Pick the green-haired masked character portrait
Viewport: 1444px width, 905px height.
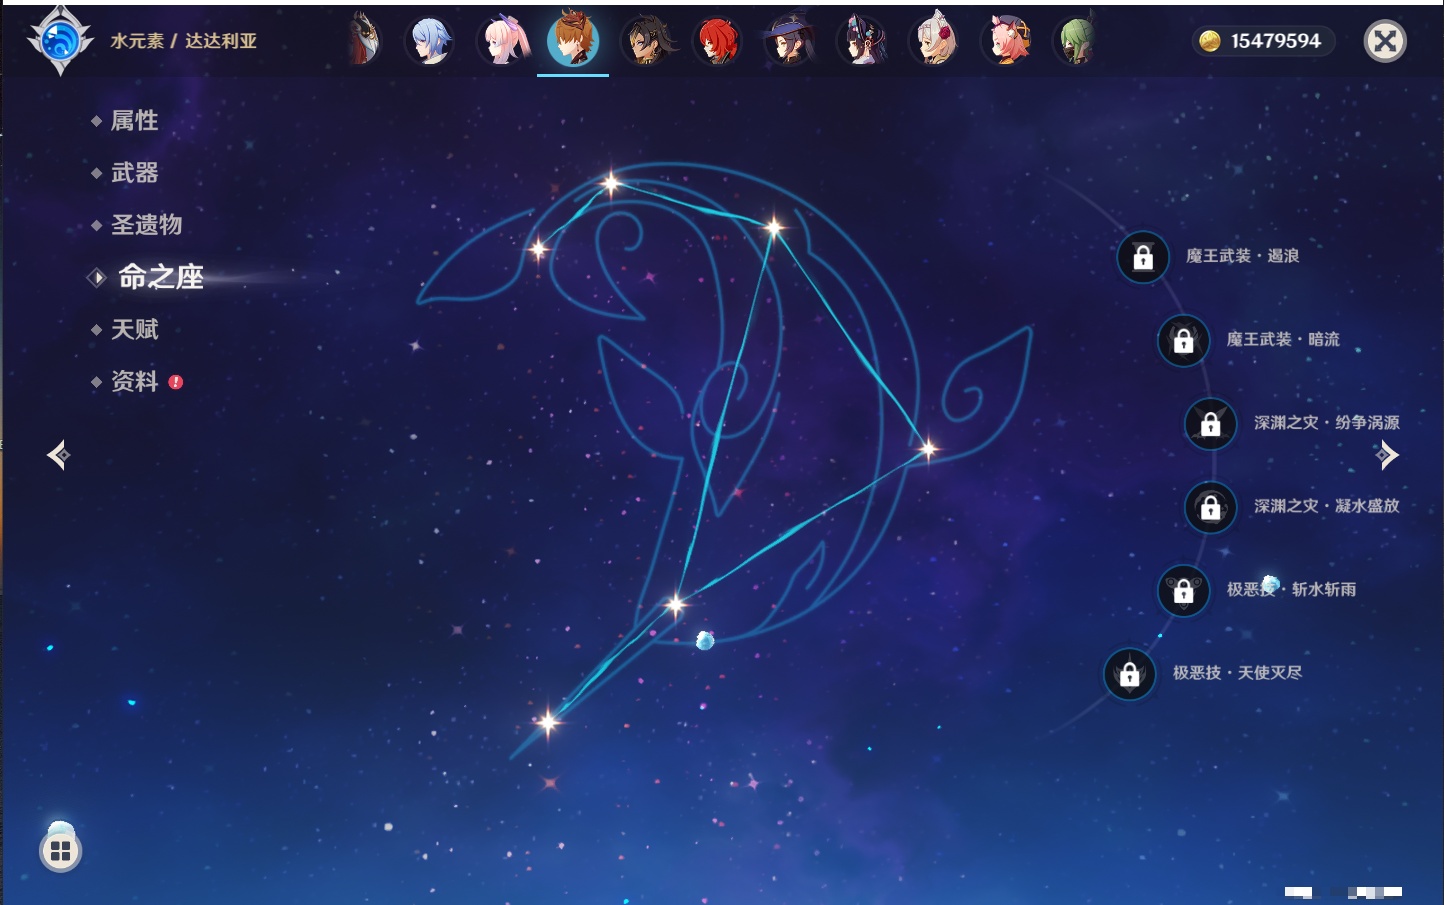tap(1077, 41)
